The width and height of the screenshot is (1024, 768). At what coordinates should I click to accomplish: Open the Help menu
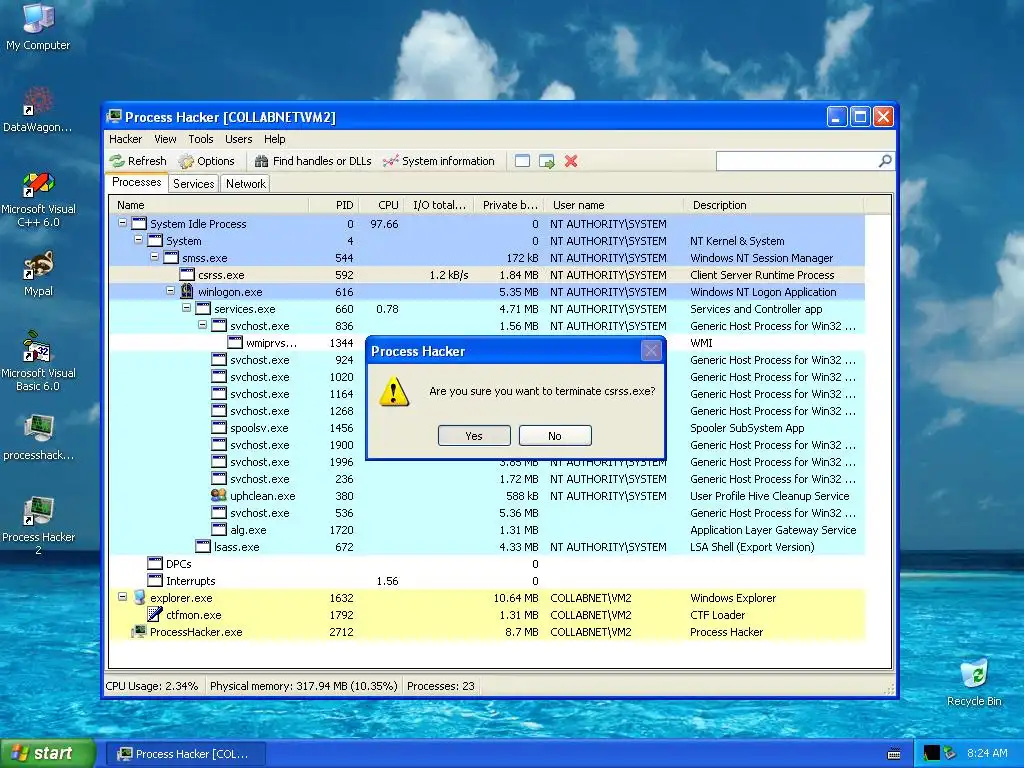pos(274,139)
